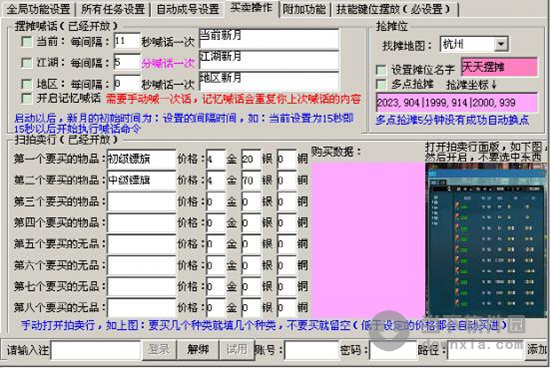550x368 pixels.
Task: Click the third item name field
Action: pyautogui.click(x=141, y=202)
